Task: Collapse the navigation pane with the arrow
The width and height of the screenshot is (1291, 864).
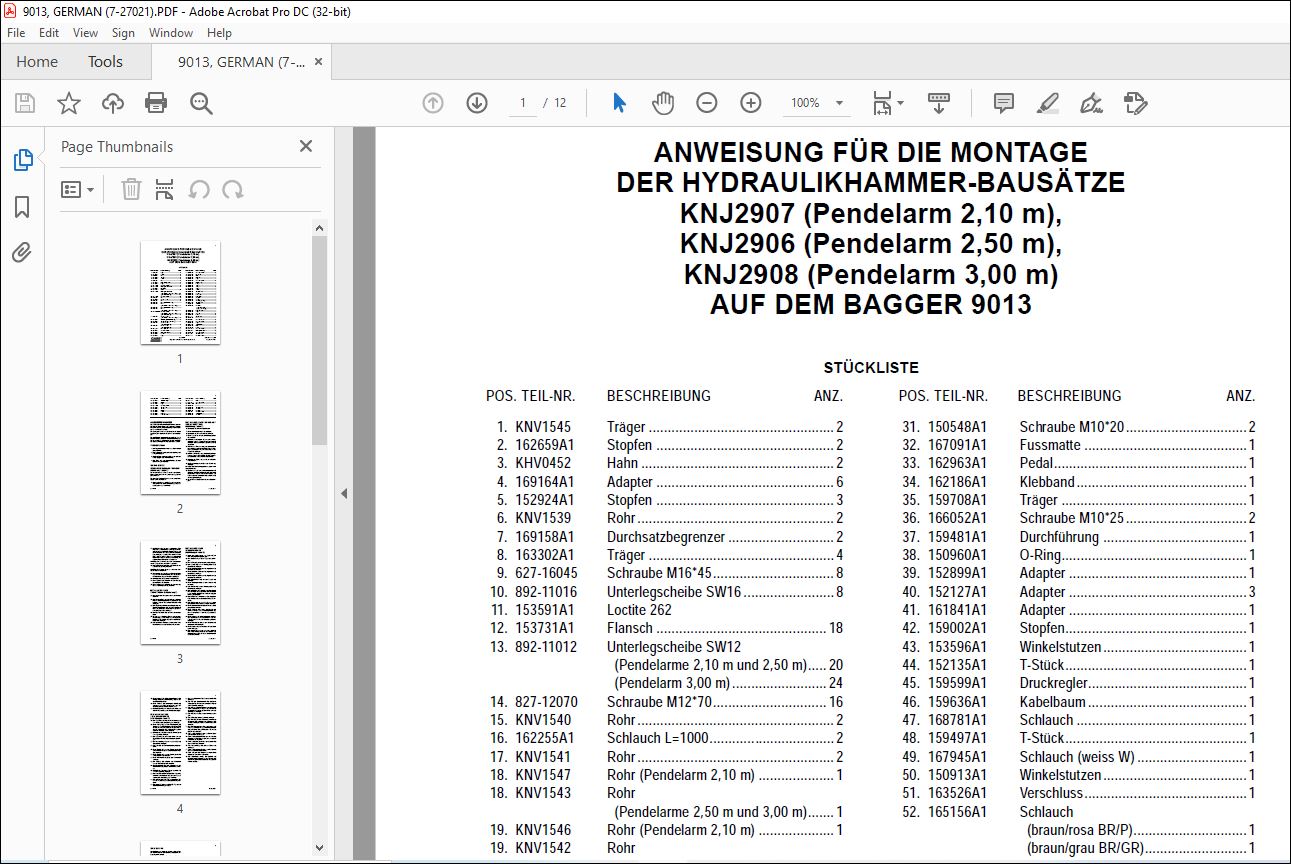Action: (344, 493)
